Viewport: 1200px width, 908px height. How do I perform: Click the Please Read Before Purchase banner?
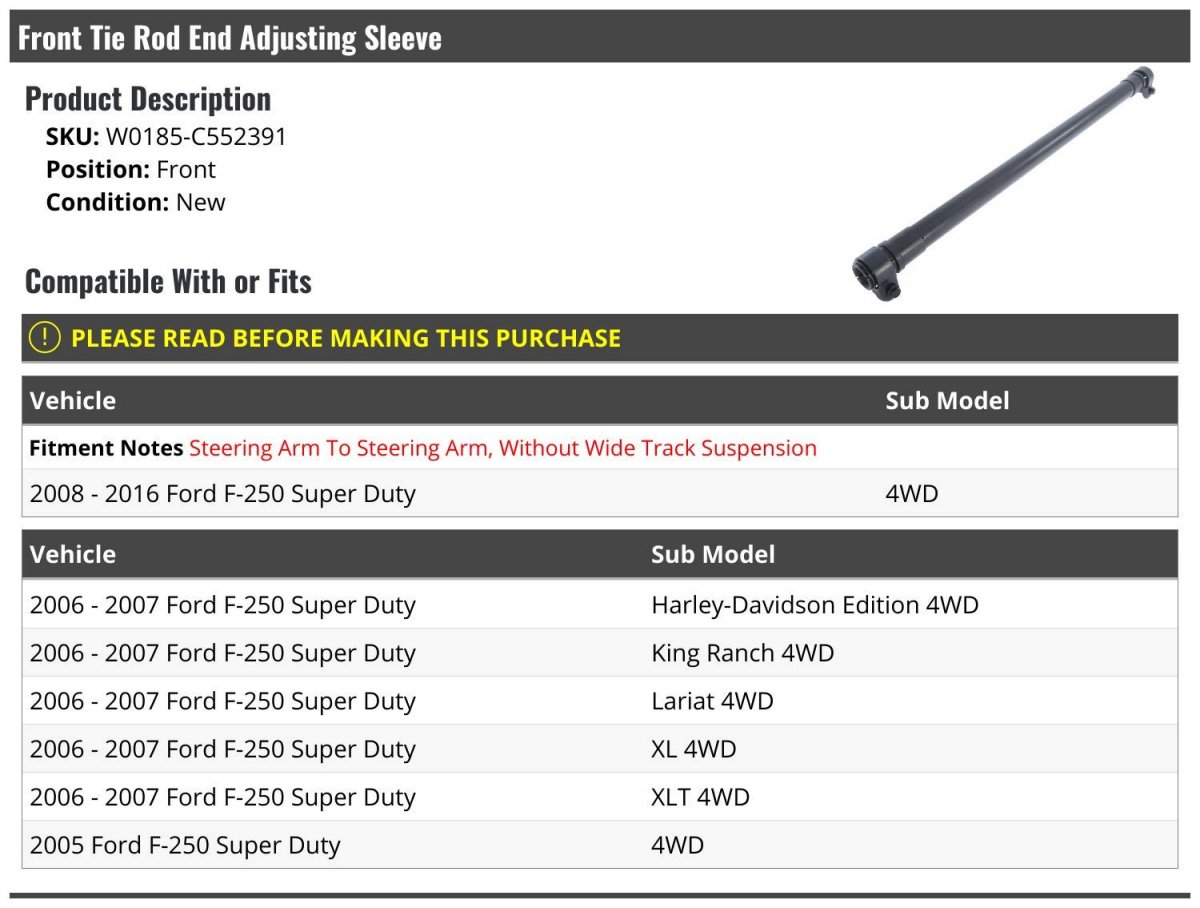tap(345, 338)
